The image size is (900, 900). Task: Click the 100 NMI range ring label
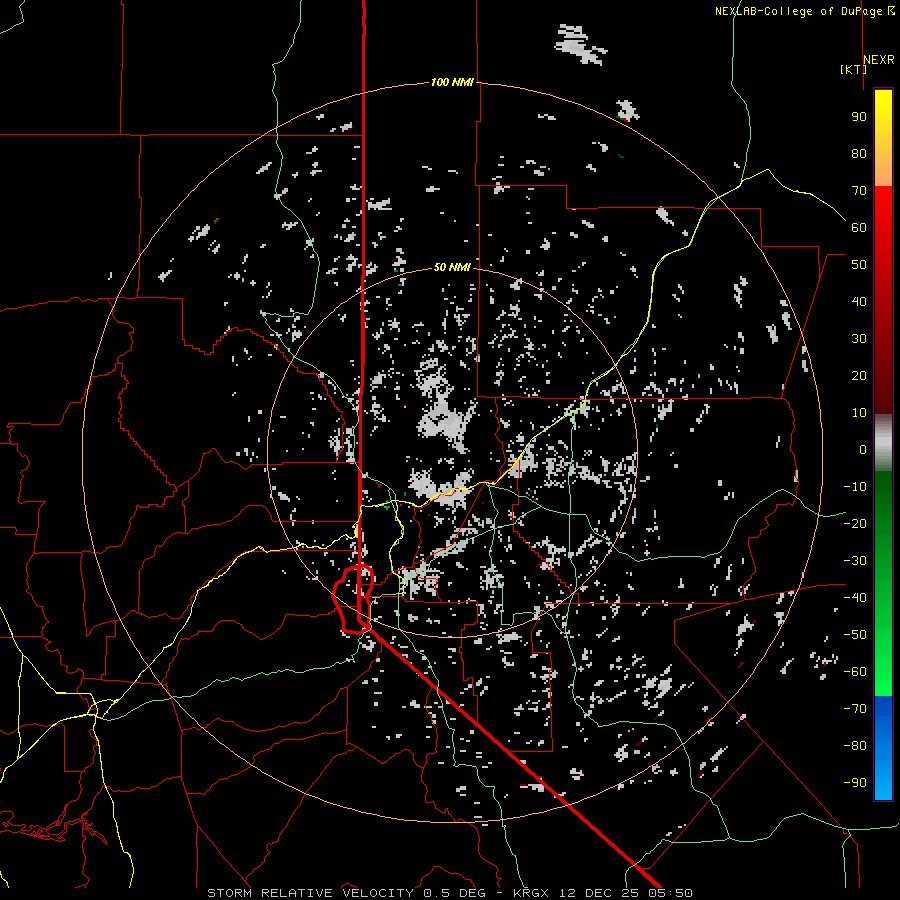coord(452,83)
